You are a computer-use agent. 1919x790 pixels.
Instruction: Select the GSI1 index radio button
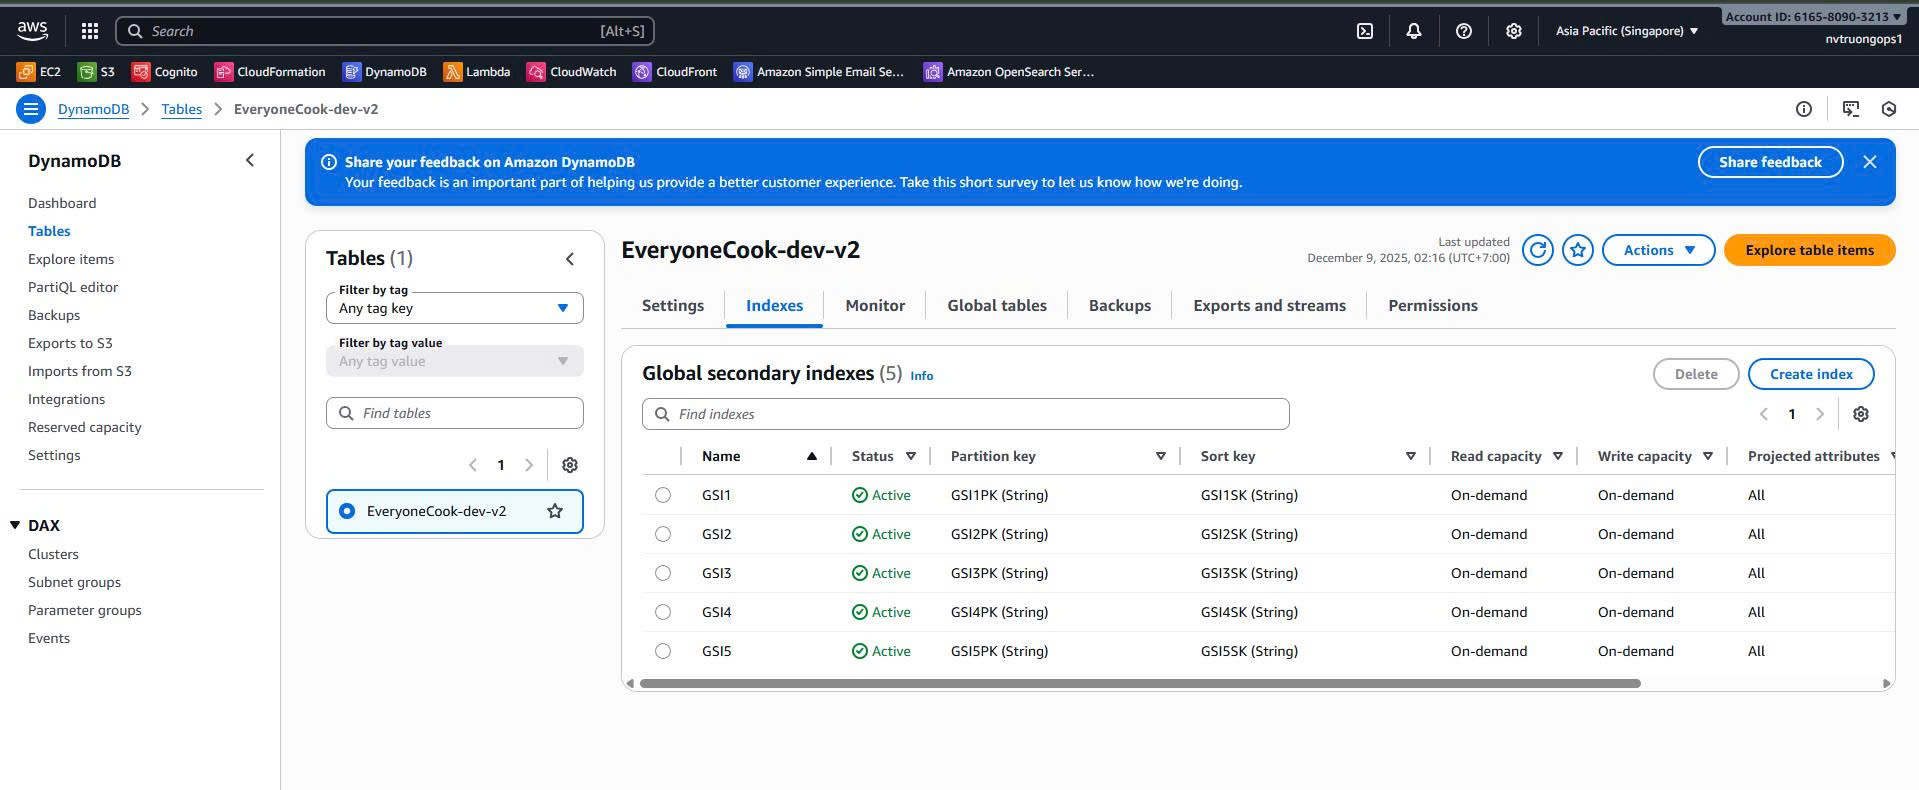click(x=663, y=495)
